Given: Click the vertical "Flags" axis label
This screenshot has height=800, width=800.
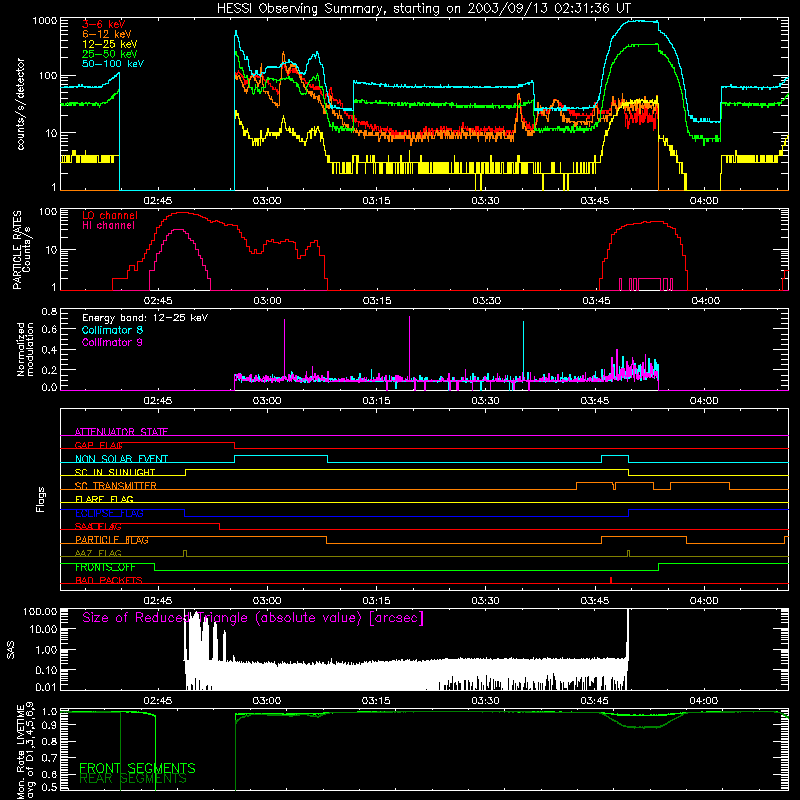Looking at the screenshot, I should click(41, 499).
